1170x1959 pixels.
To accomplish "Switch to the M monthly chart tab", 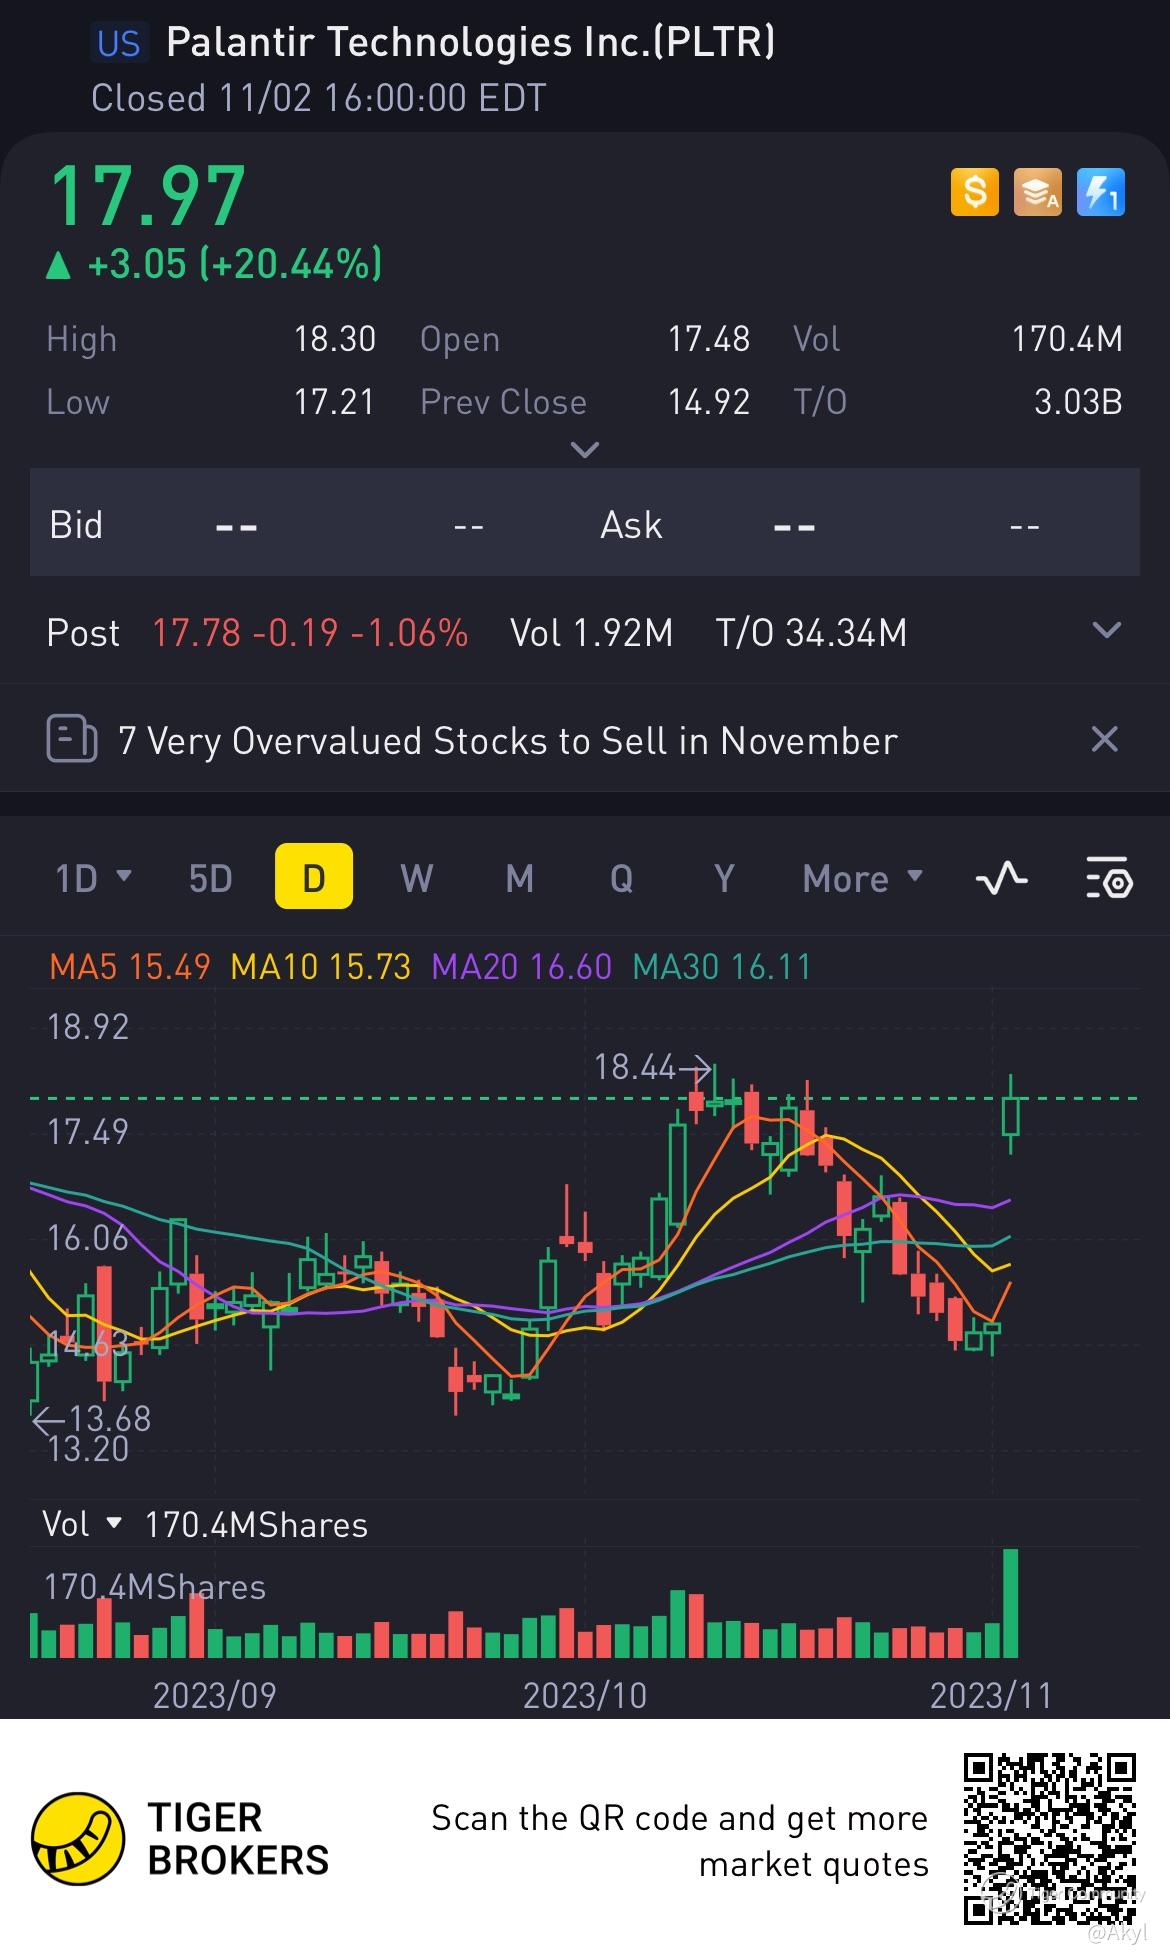I will [x=519, y=878].
